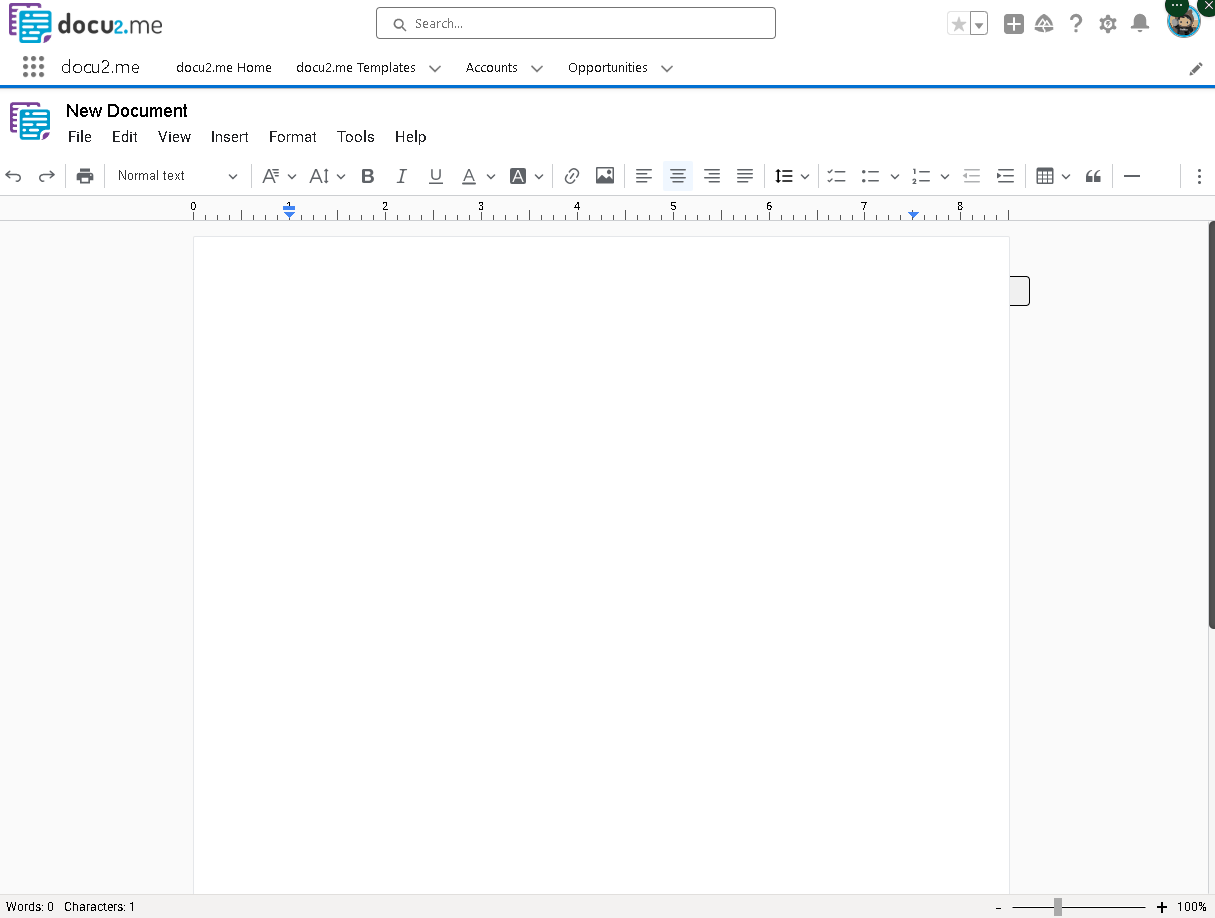The width and height of the screenshot is (1215, 918).
Task: Click the vertical scrollbar on the right
Action: point(1211,425)
